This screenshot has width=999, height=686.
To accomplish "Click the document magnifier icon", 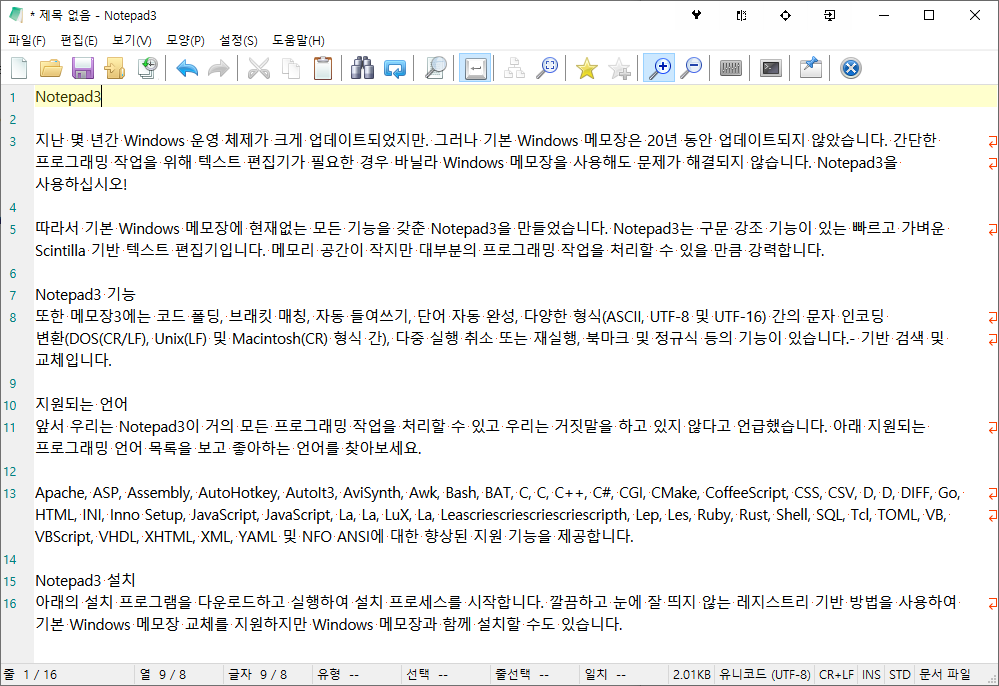I will 435,68.
